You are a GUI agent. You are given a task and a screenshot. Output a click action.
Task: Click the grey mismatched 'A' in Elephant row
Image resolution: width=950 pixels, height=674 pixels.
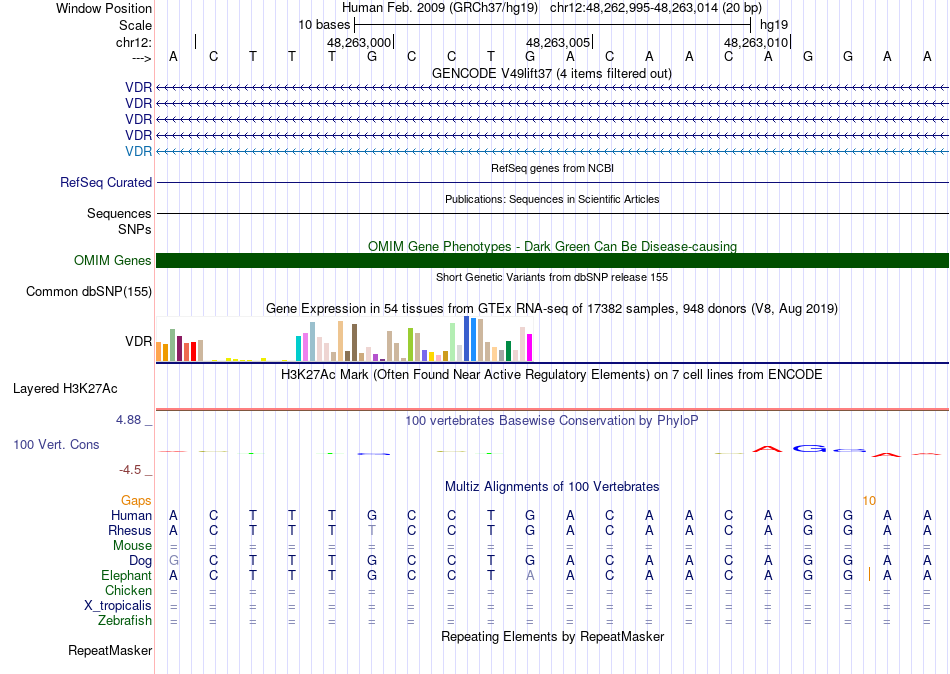point(530,576)
